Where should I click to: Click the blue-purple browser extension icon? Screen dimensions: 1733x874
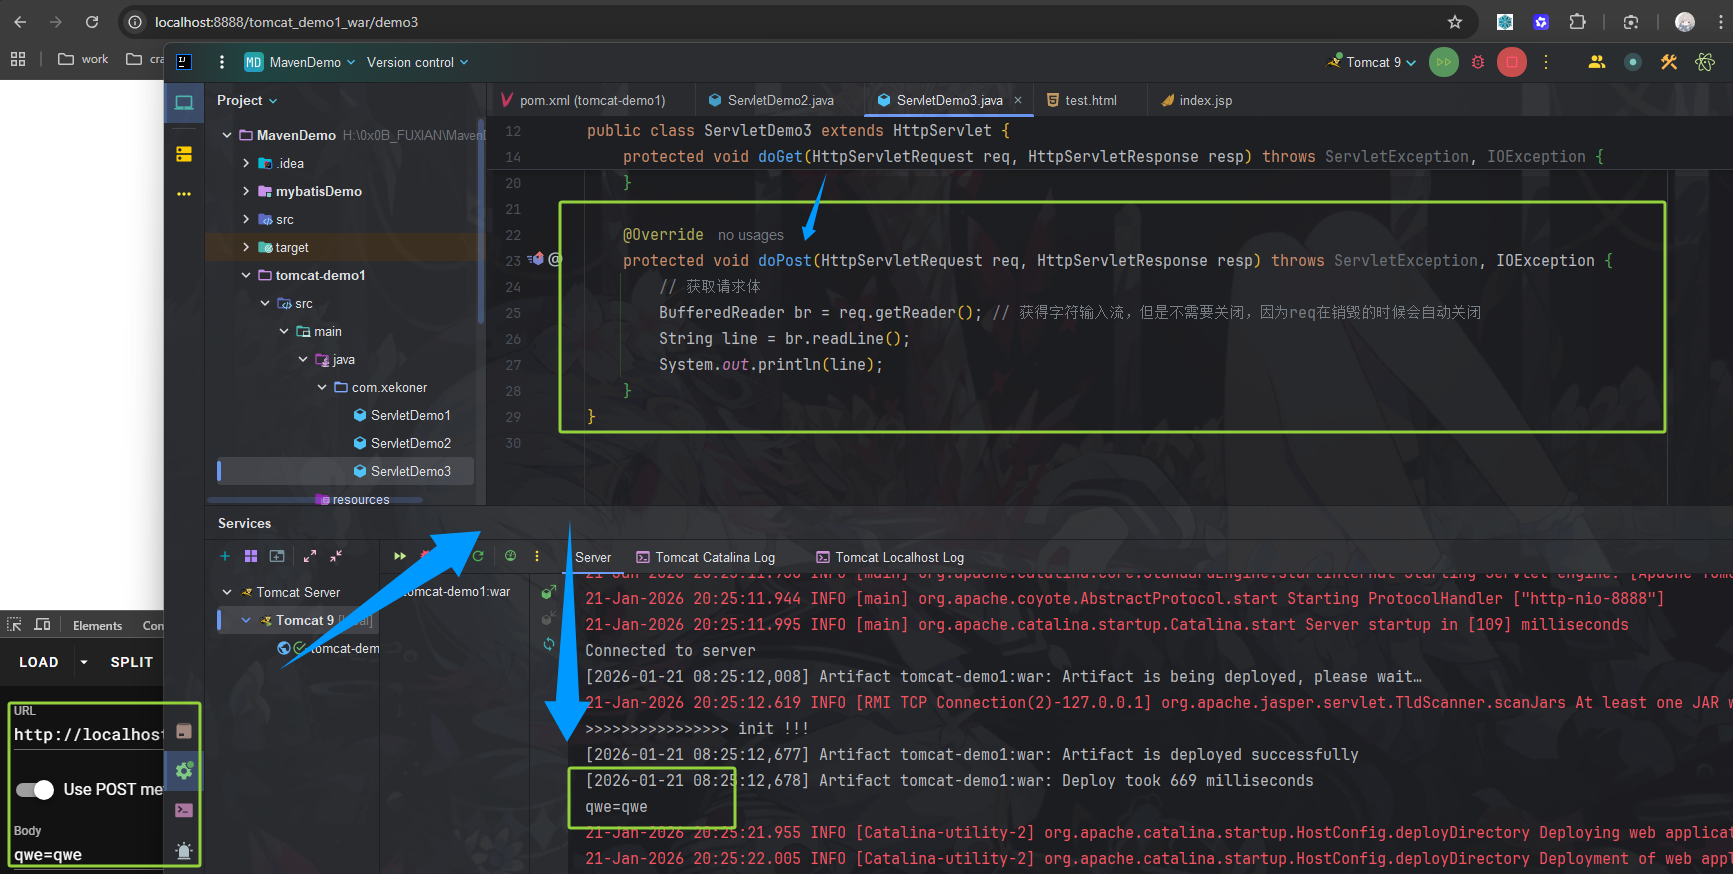coord(1541,22)
